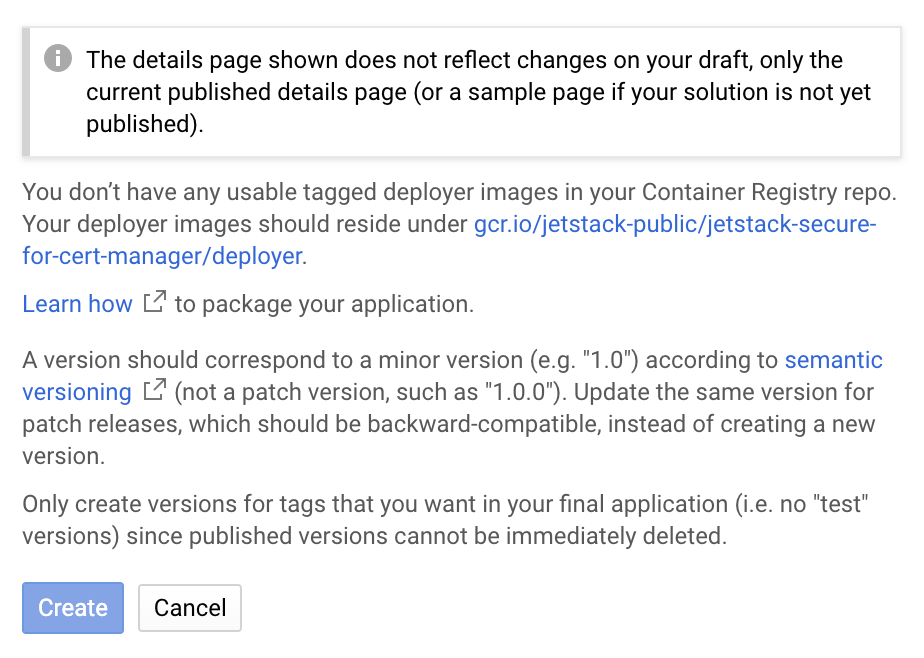Click text "Only create versions for tags"
924x658 pixels.
coord(174,504)
